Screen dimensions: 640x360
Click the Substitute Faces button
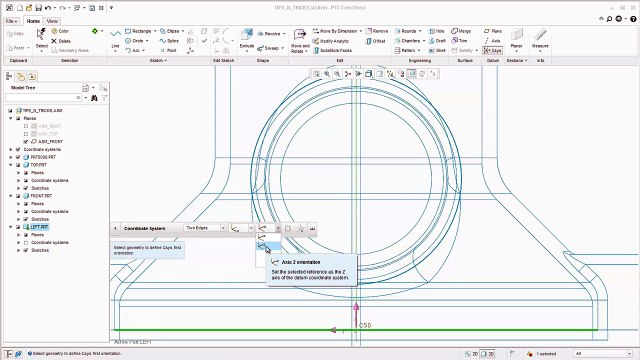[332, 51]
